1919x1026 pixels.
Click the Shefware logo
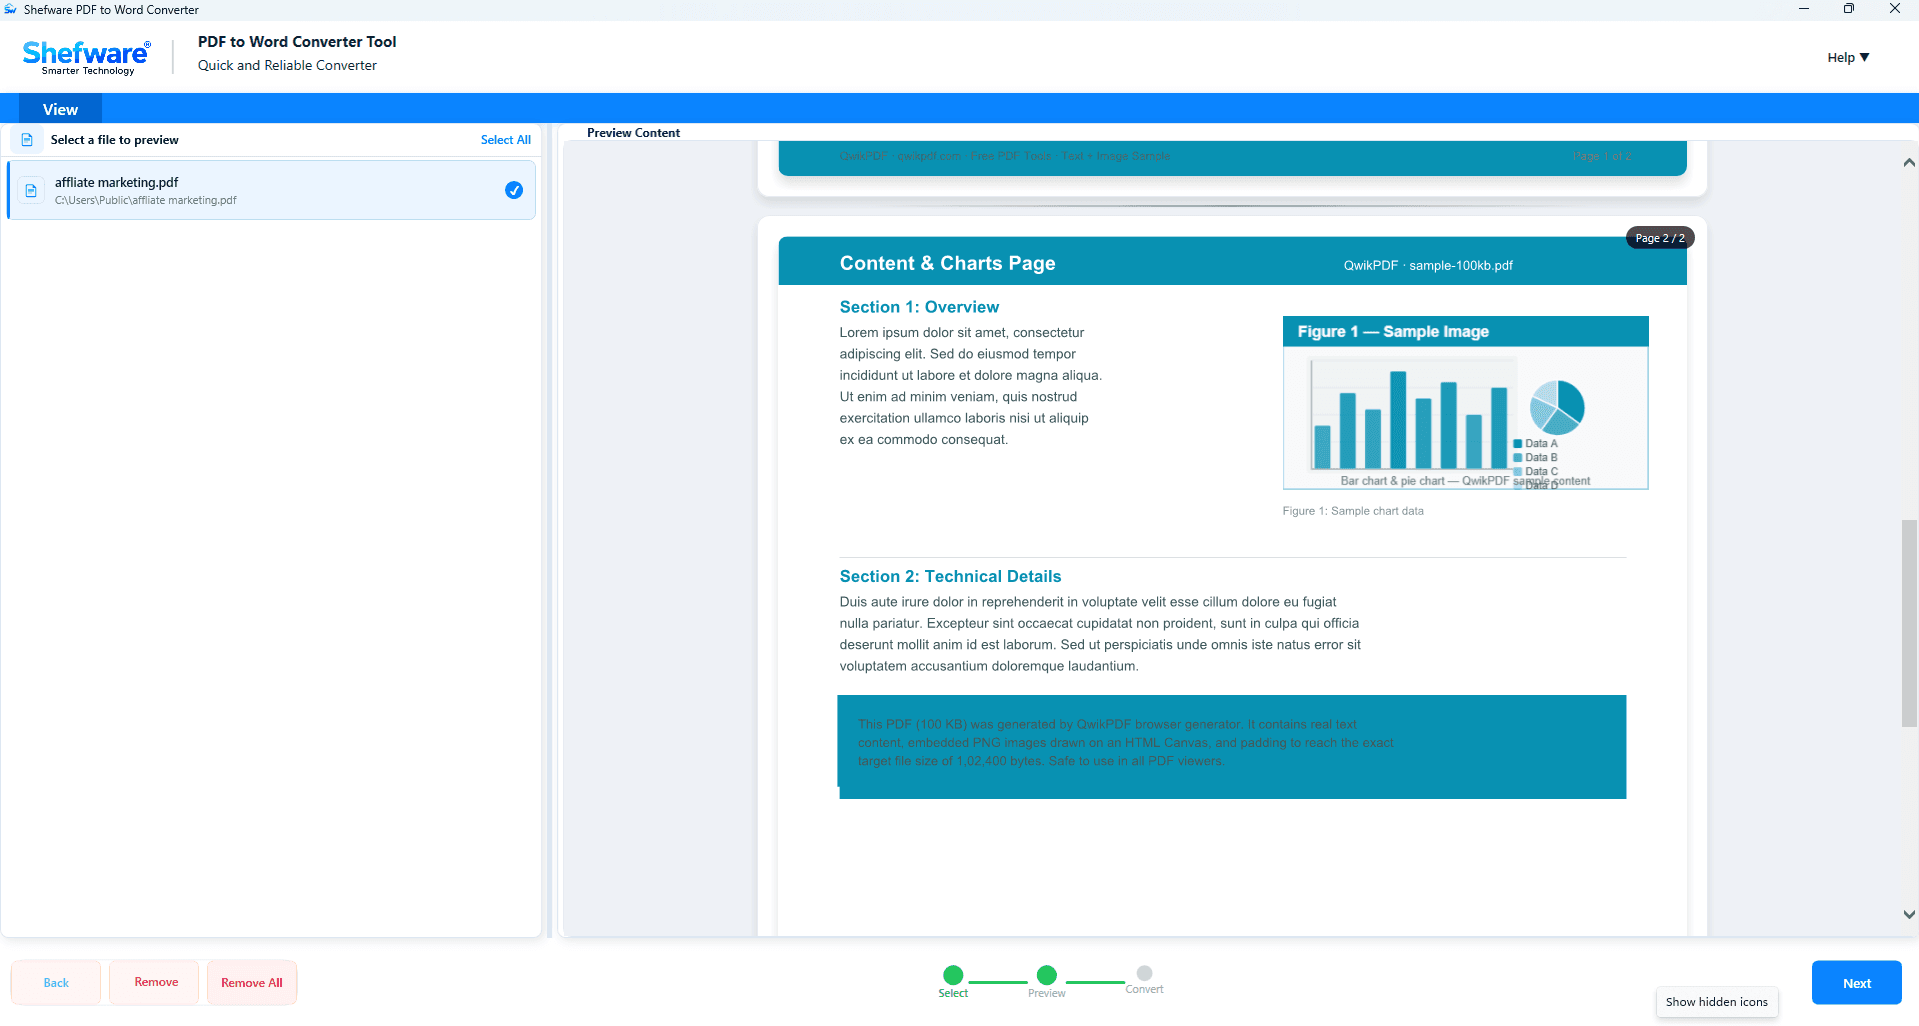click(87, 57)
